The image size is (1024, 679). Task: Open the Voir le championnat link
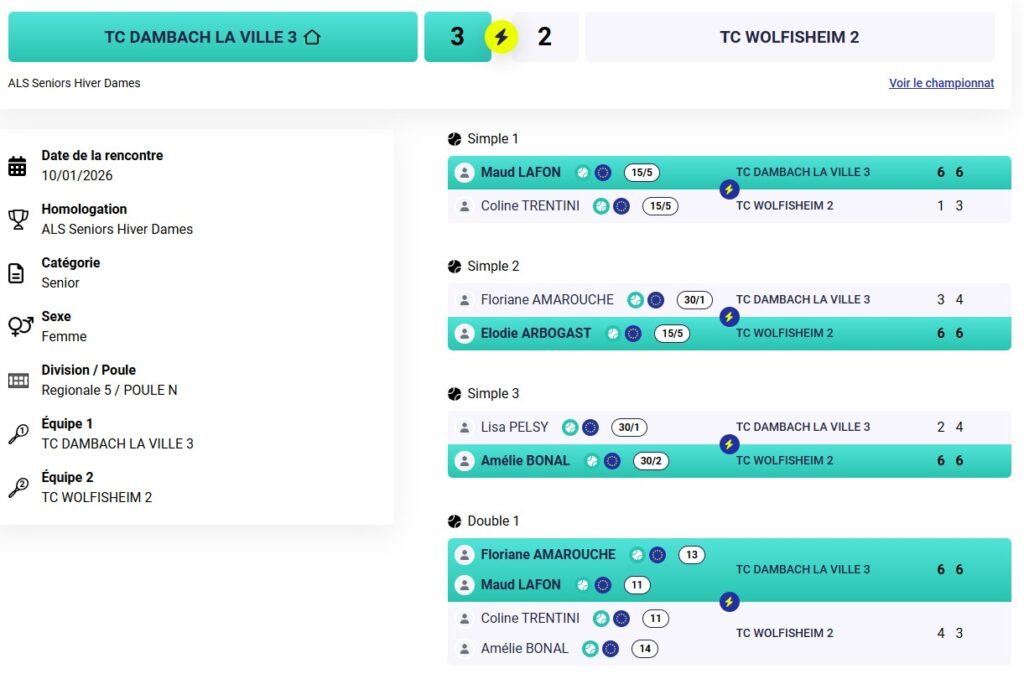pyautogui.click(x=941, y=83)
